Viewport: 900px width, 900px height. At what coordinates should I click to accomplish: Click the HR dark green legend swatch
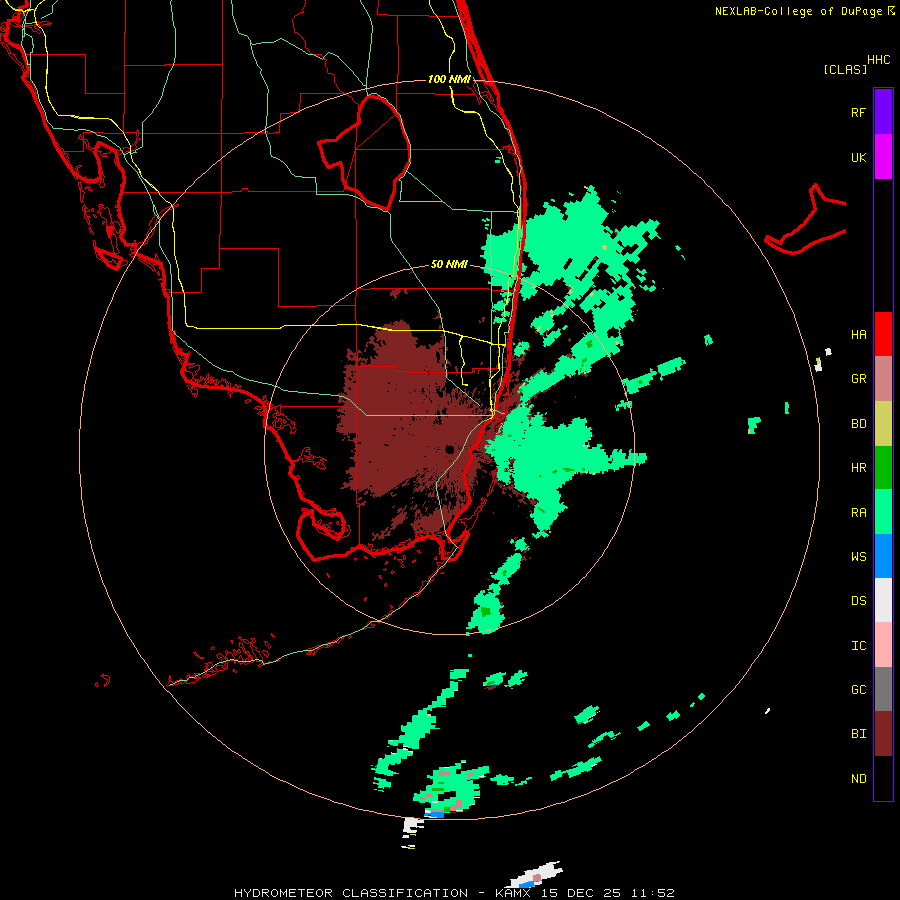[x=883, y=468]
